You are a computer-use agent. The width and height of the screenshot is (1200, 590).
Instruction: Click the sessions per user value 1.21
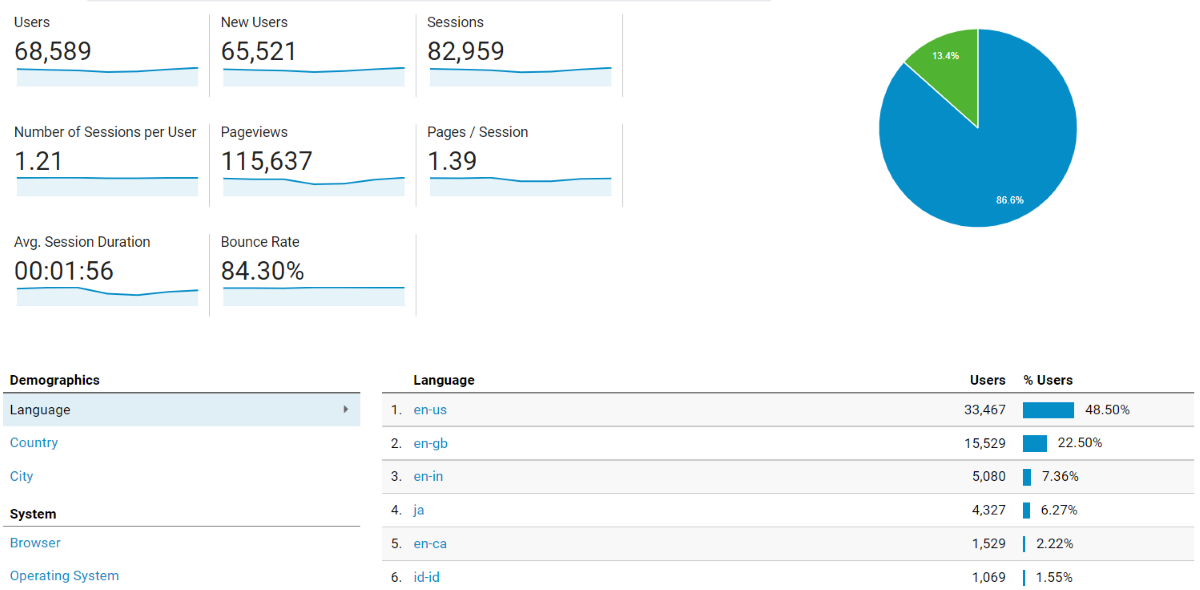tap(39, 161)
